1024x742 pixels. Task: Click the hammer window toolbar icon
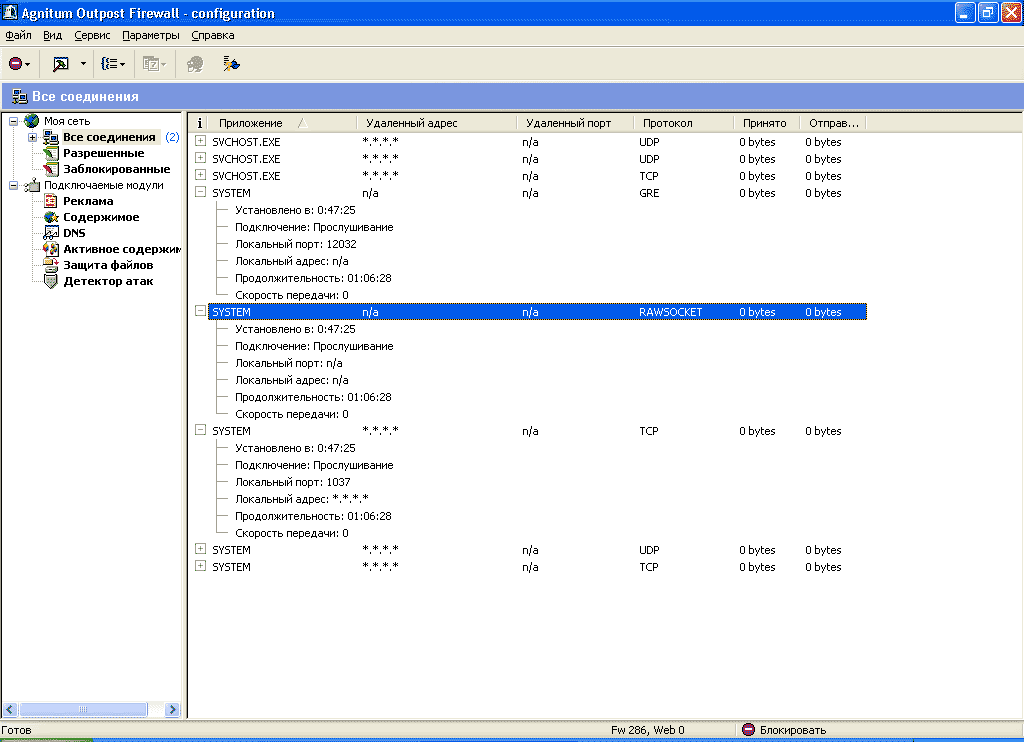pyautogui.click(x=60, y=63)
